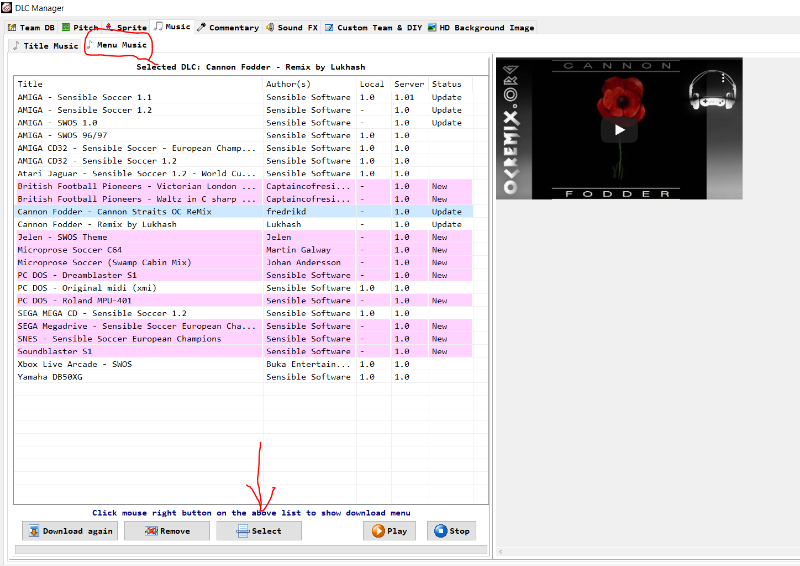Select Cannon Fodder - Cannon Straits OC ReMix row
This screenshot has width=800, height=566.
pos(136,212)
